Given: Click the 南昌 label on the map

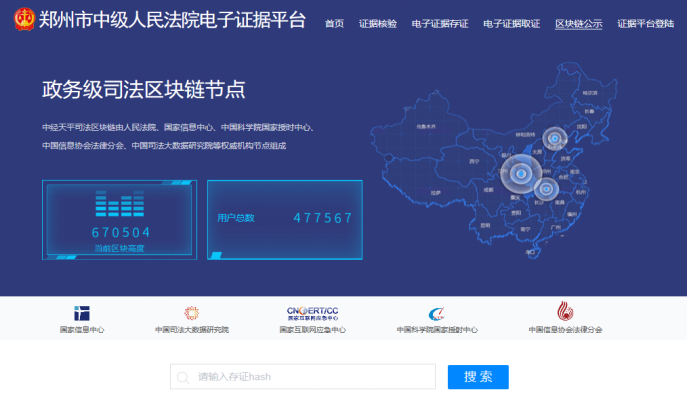Looking at the screenshot, I should pyautogui.click(x=559, y=202).
